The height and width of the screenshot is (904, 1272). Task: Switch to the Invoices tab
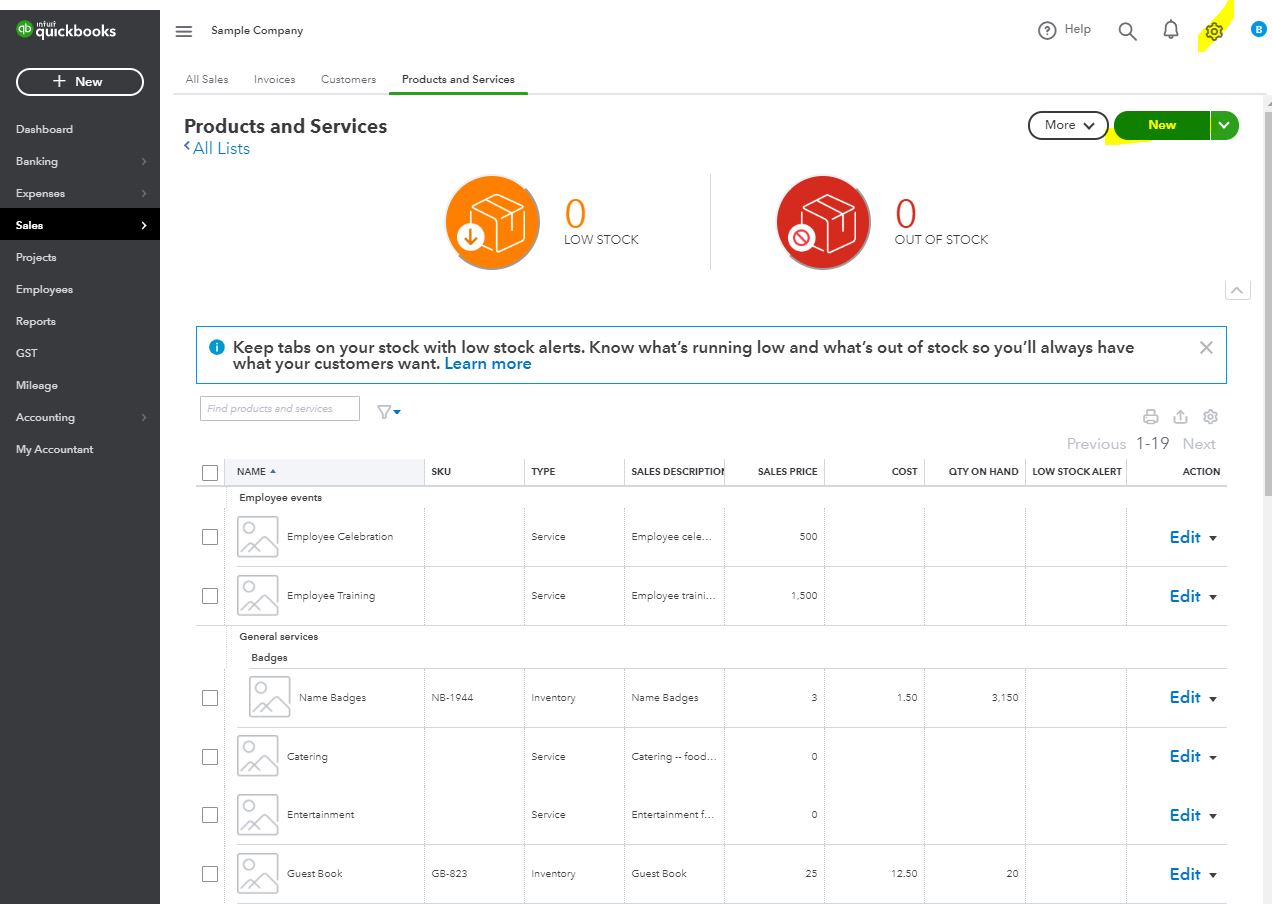[274, 79]
